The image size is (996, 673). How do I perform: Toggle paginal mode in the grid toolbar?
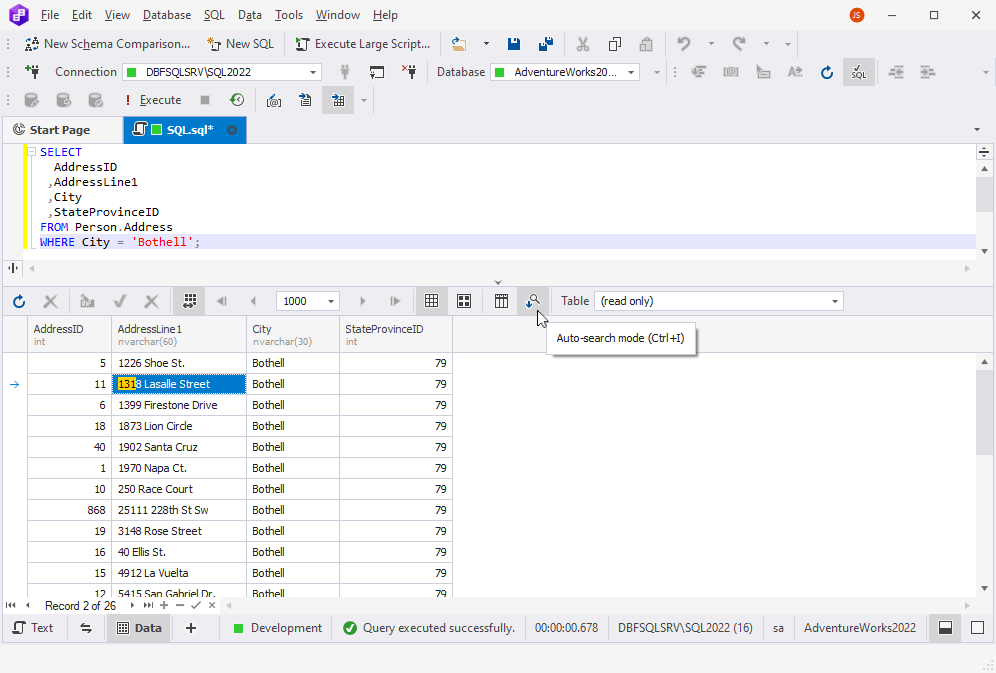click(x=189, y=301)
